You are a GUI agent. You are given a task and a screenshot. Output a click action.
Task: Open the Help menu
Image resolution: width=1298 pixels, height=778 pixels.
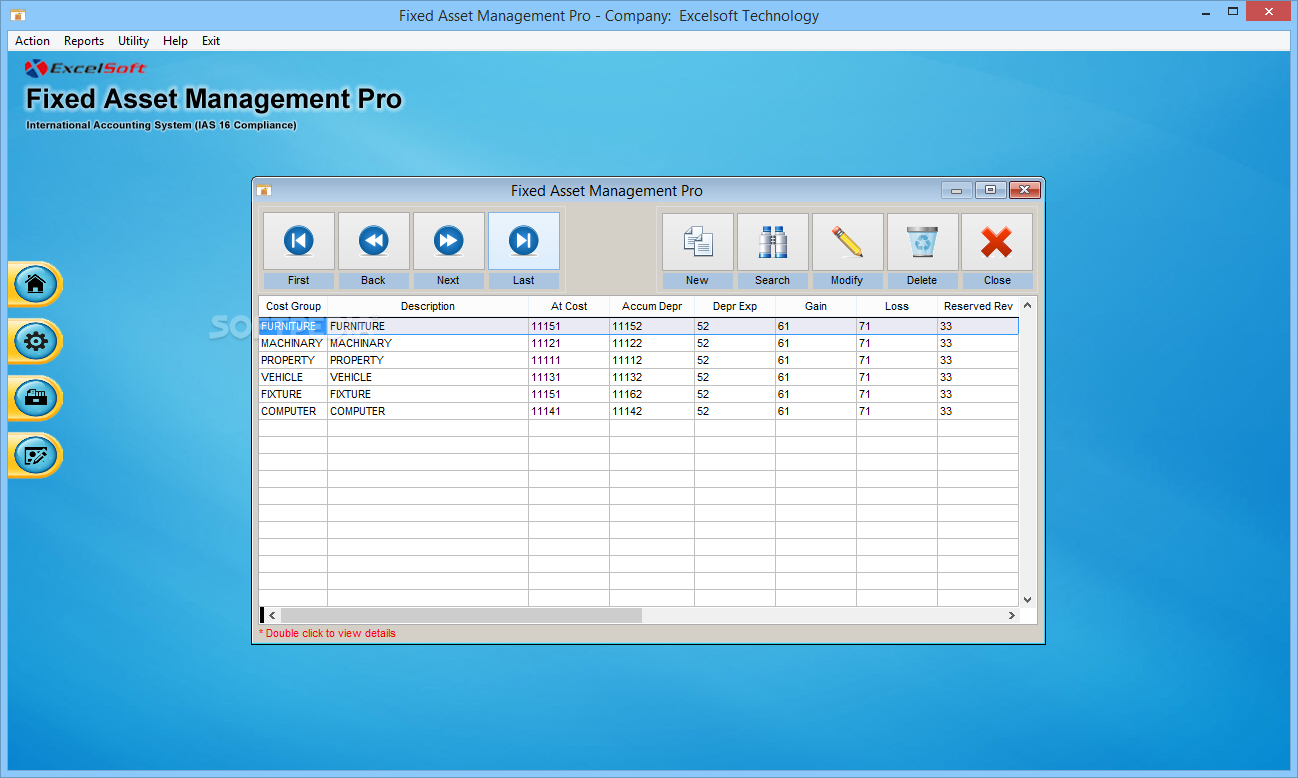click(x=175, y=41)
